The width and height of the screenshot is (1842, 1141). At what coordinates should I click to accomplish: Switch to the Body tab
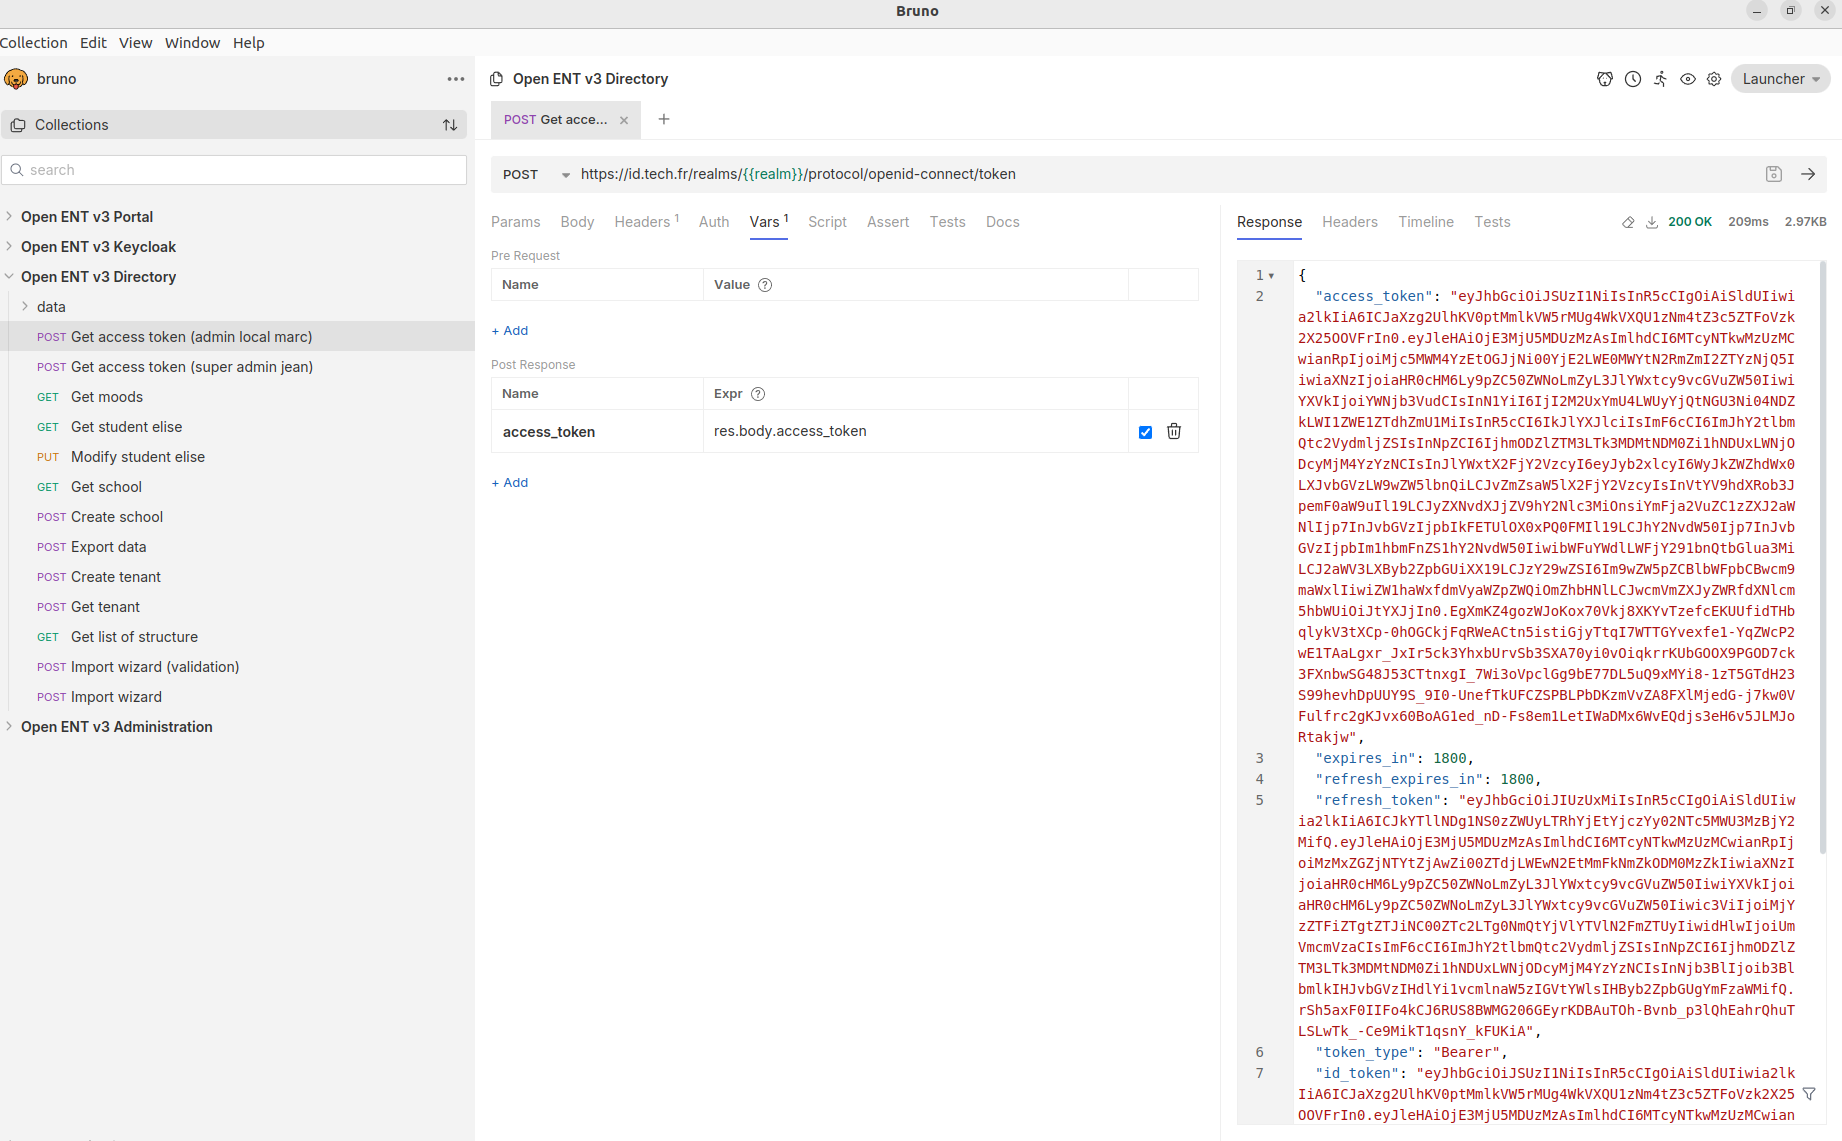click(578, 222)
